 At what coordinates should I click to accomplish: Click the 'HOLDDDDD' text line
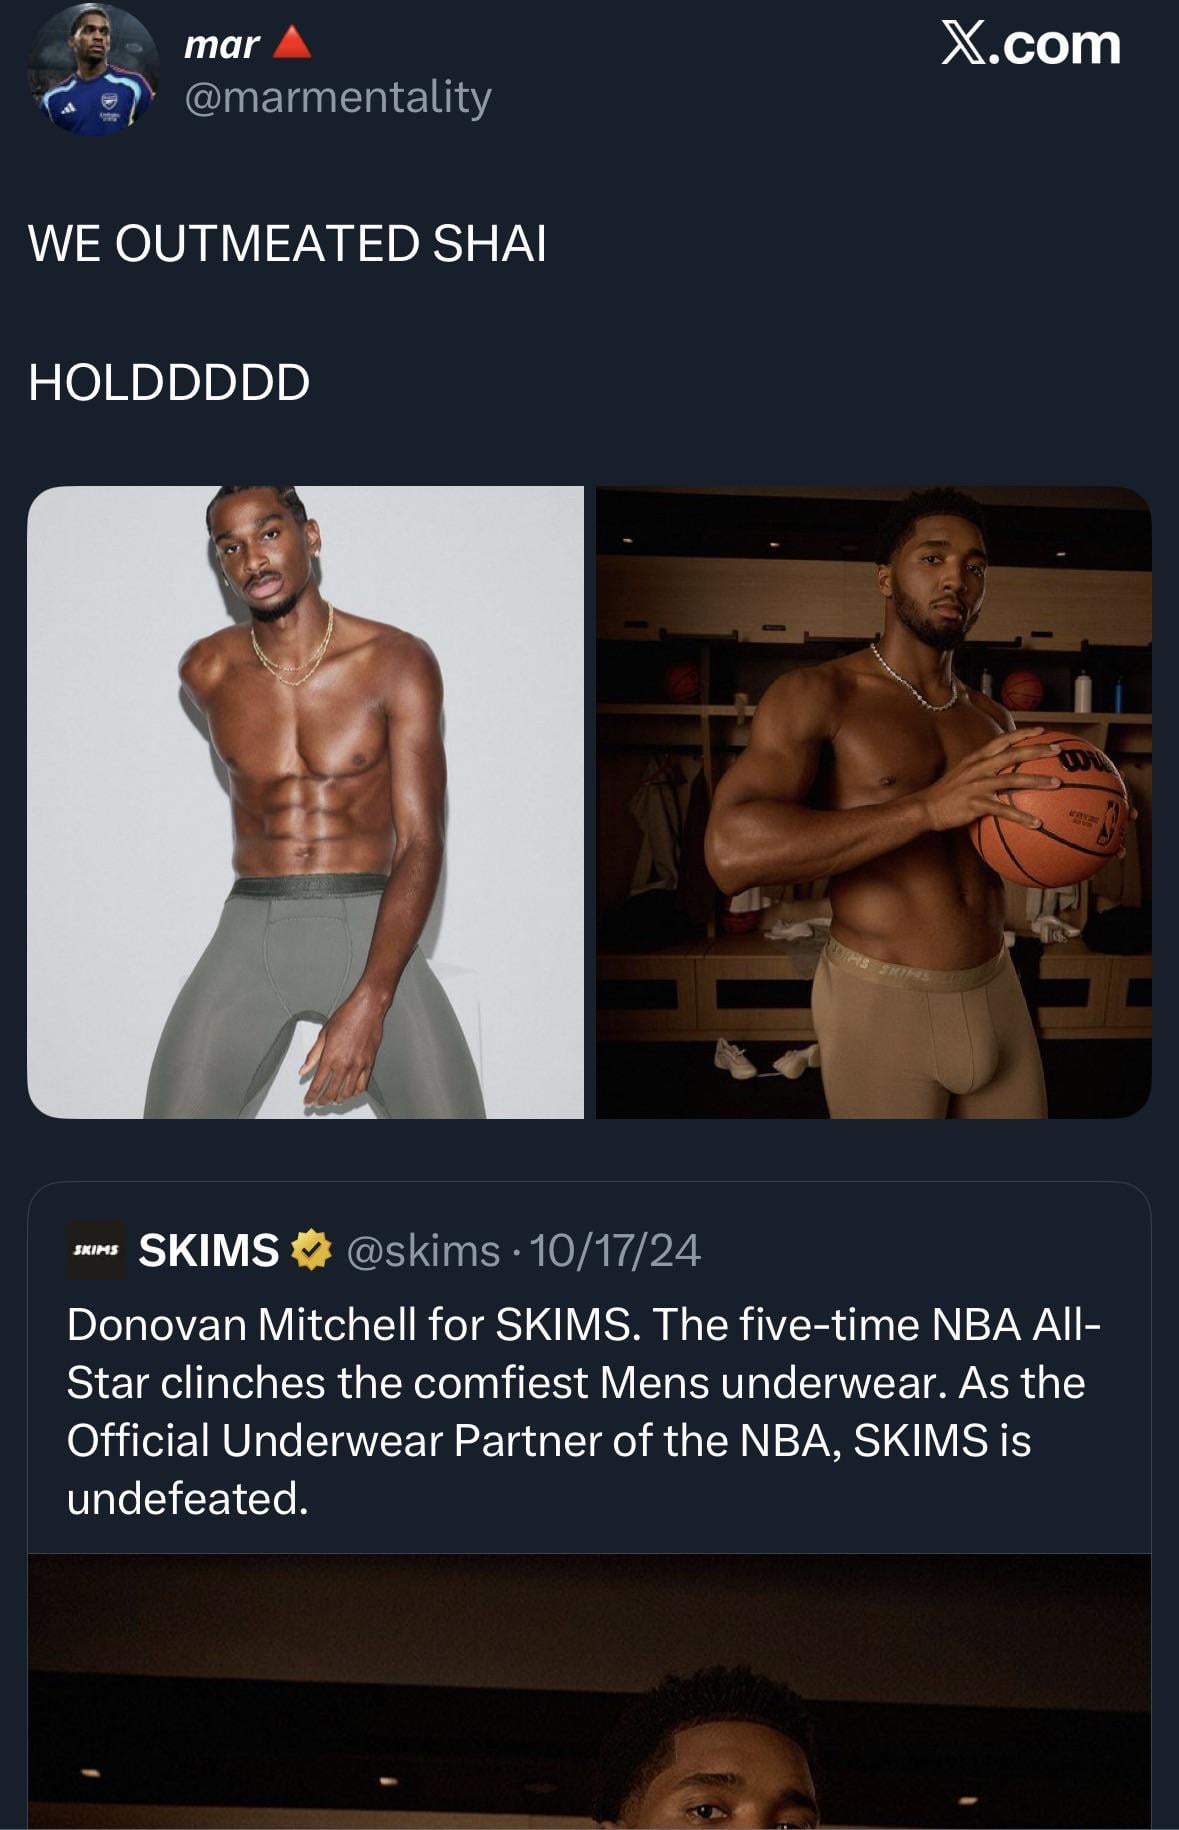click(x=169, y=382)
